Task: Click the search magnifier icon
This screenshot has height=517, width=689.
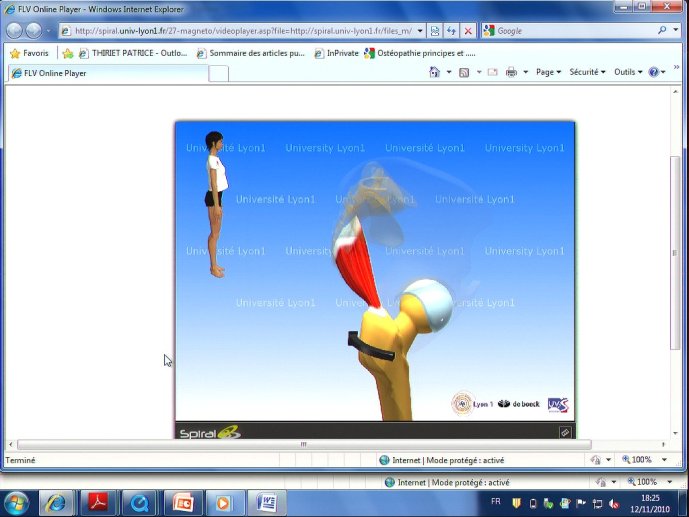Action: pos(662,30)
